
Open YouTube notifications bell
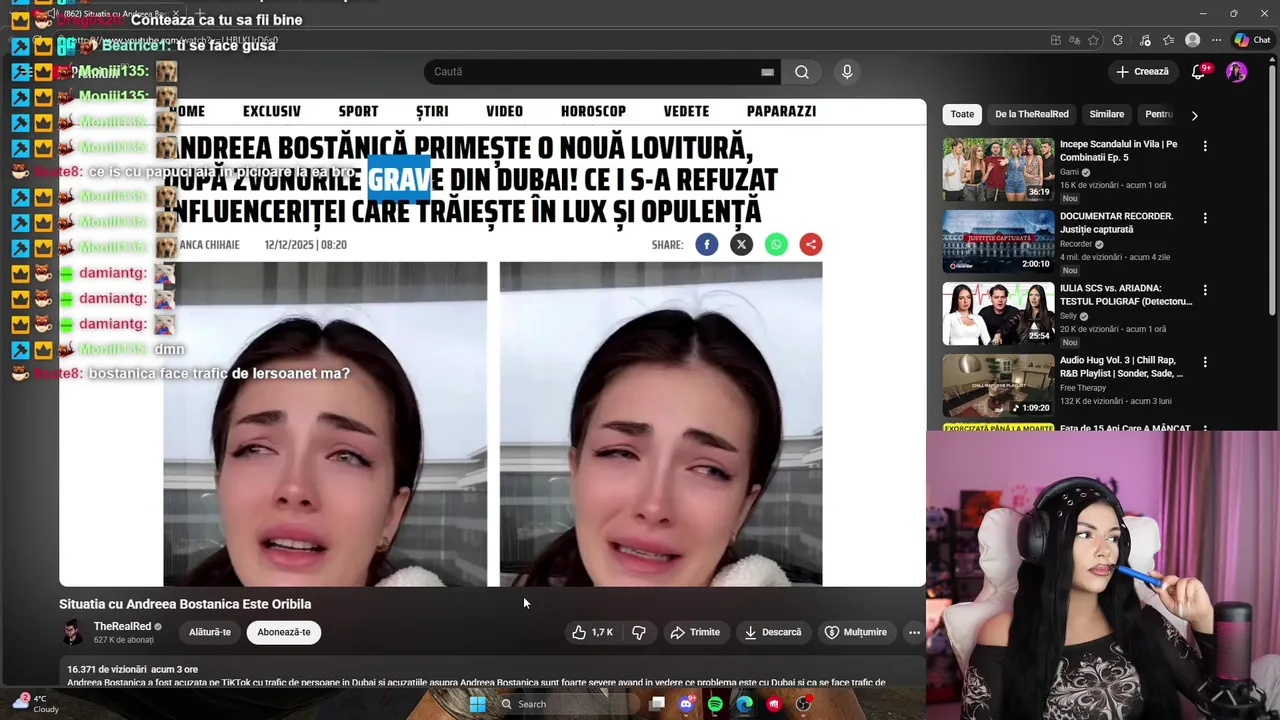[1199, 72]
